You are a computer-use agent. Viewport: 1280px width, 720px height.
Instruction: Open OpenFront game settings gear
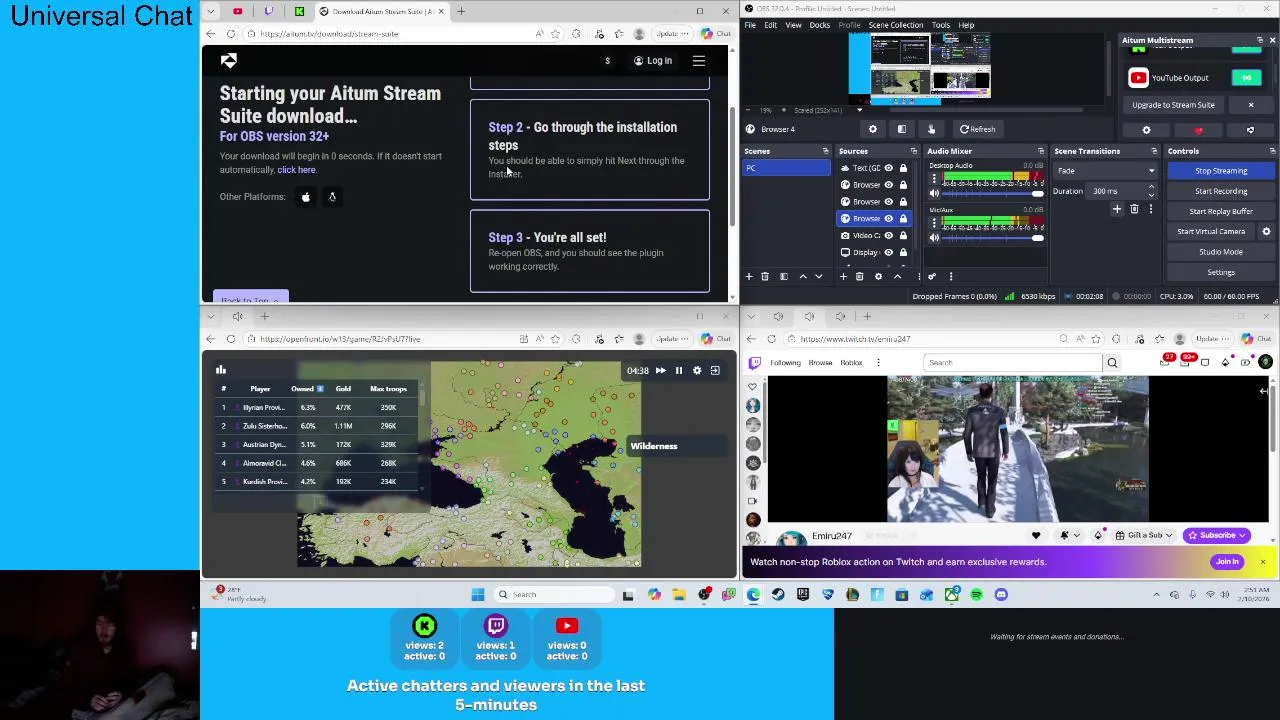tap(697, 371)
